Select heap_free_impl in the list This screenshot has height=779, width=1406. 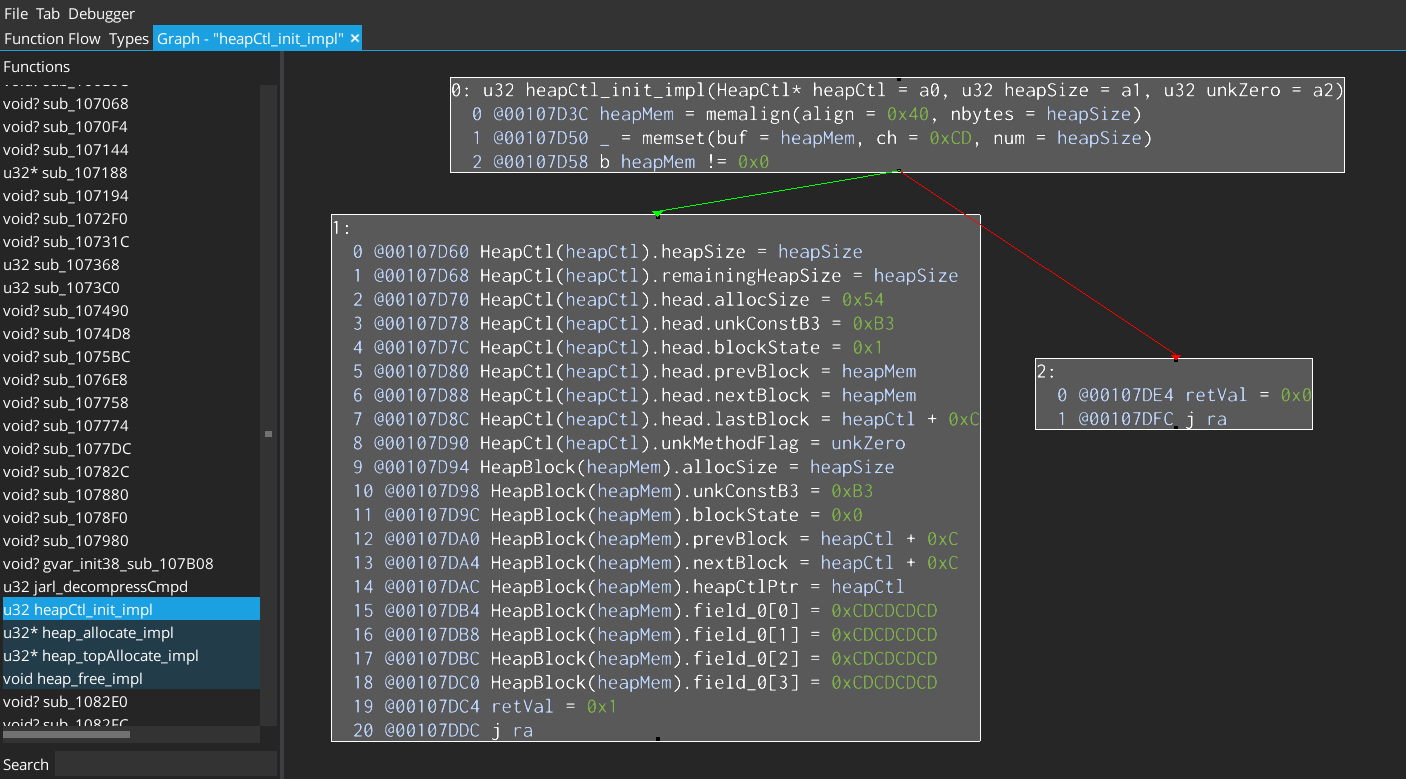pos(73,679)
